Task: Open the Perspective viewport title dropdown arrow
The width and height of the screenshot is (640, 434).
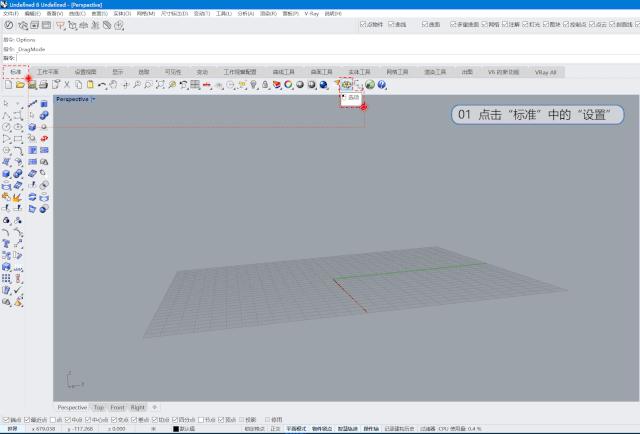Action: 93,100
